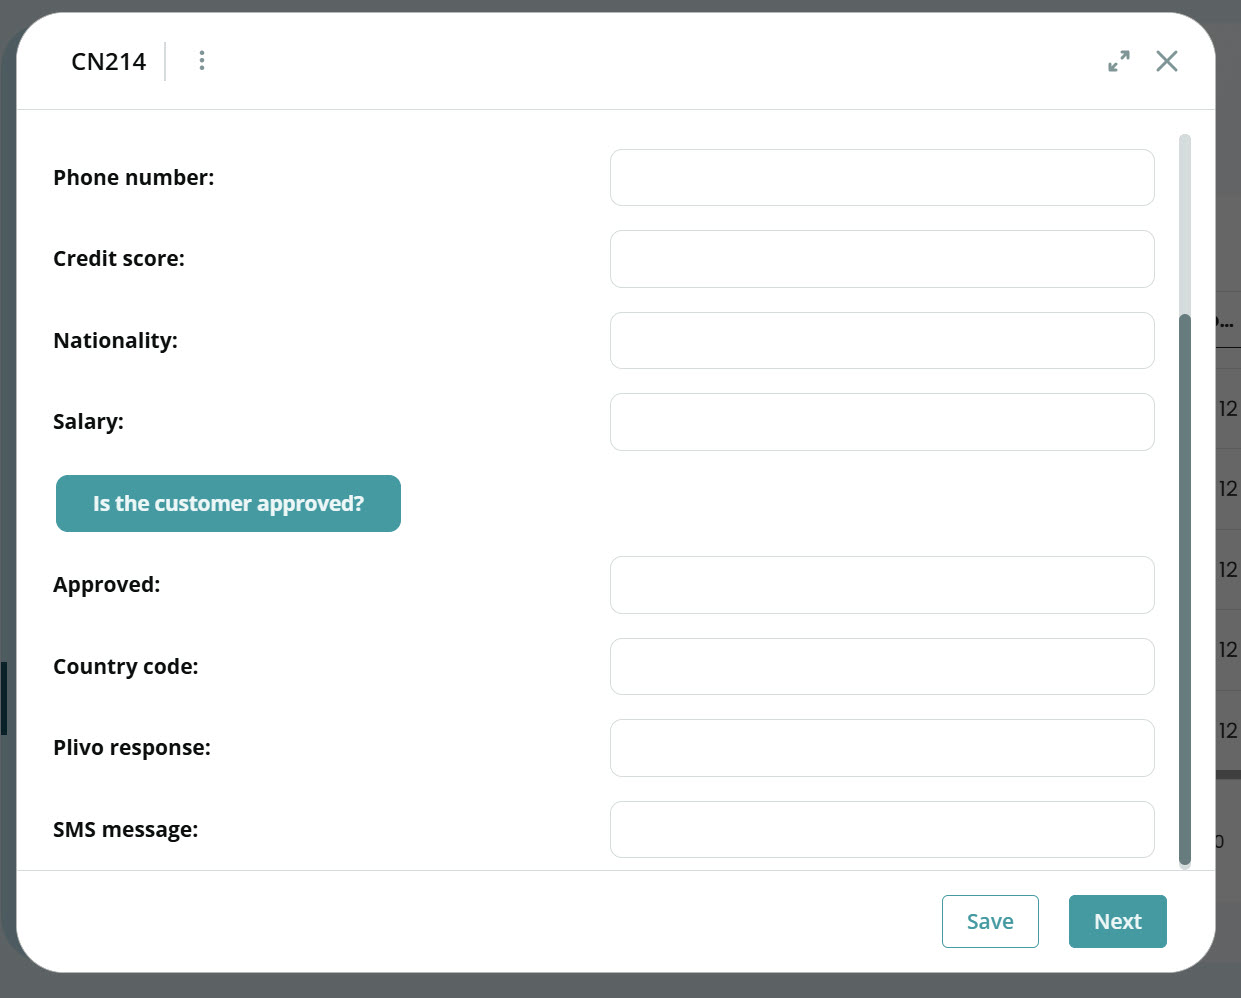Image resolution: width=1241 pixels, height=998 pixels.
Task: Close the CN214 dialog
Action: click(1166, 61)
